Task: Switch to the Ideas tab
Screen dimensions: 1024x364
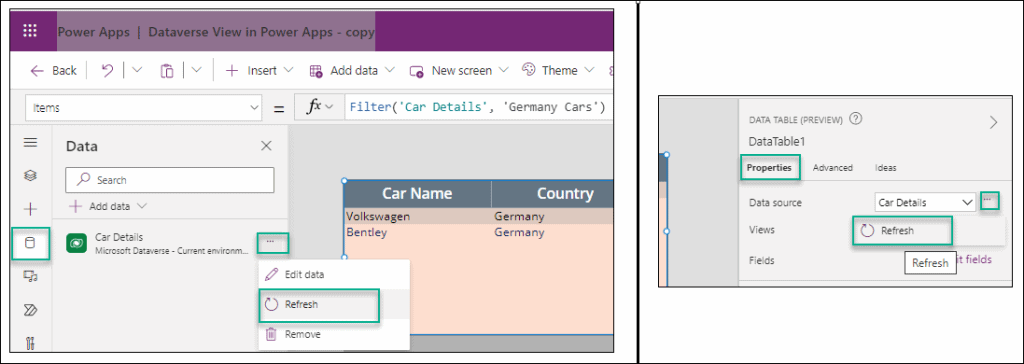Action: pos(886,167)
